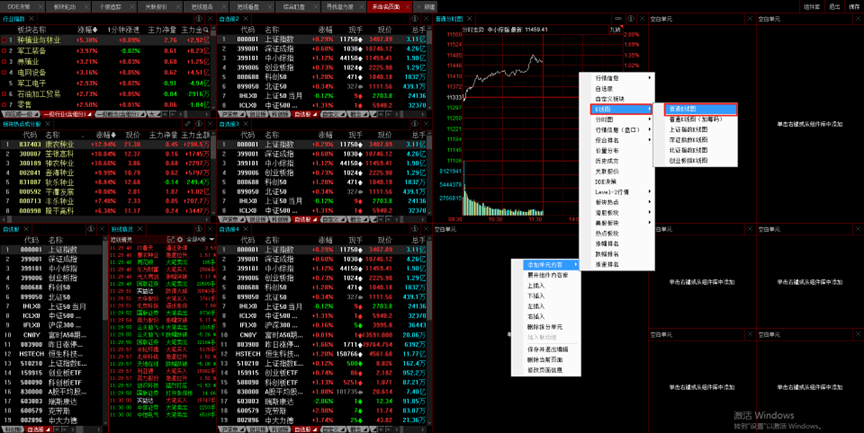The width and height of the screenshot is (864, 433).
Task: Open the 全部A股 dropdown in 短线精灵
Action: [x=201, y=240]
